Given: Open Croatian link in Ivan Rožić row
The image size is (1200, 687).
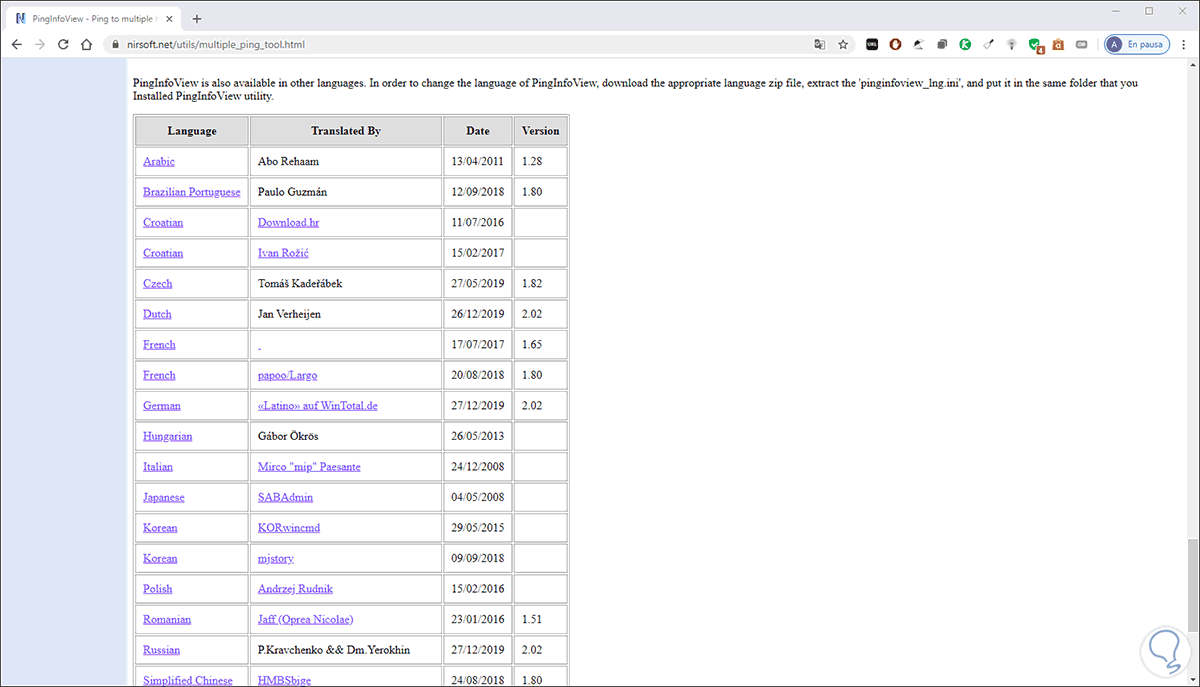Looking at the screenshot, I should point(163,253).
